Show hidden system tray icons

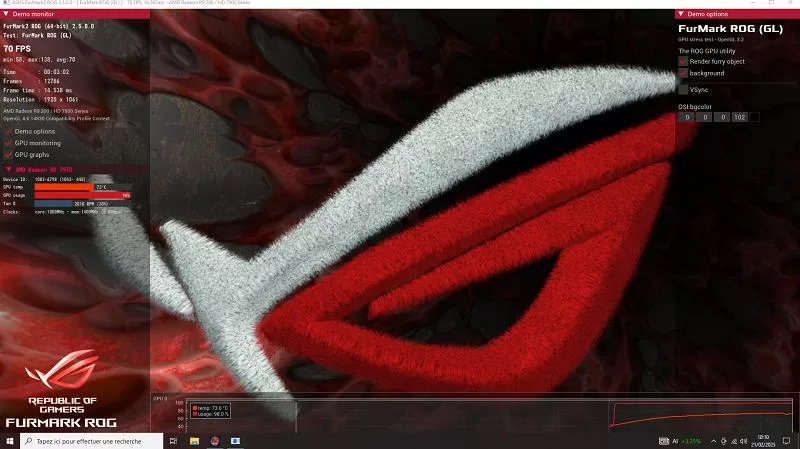point(713,441)
